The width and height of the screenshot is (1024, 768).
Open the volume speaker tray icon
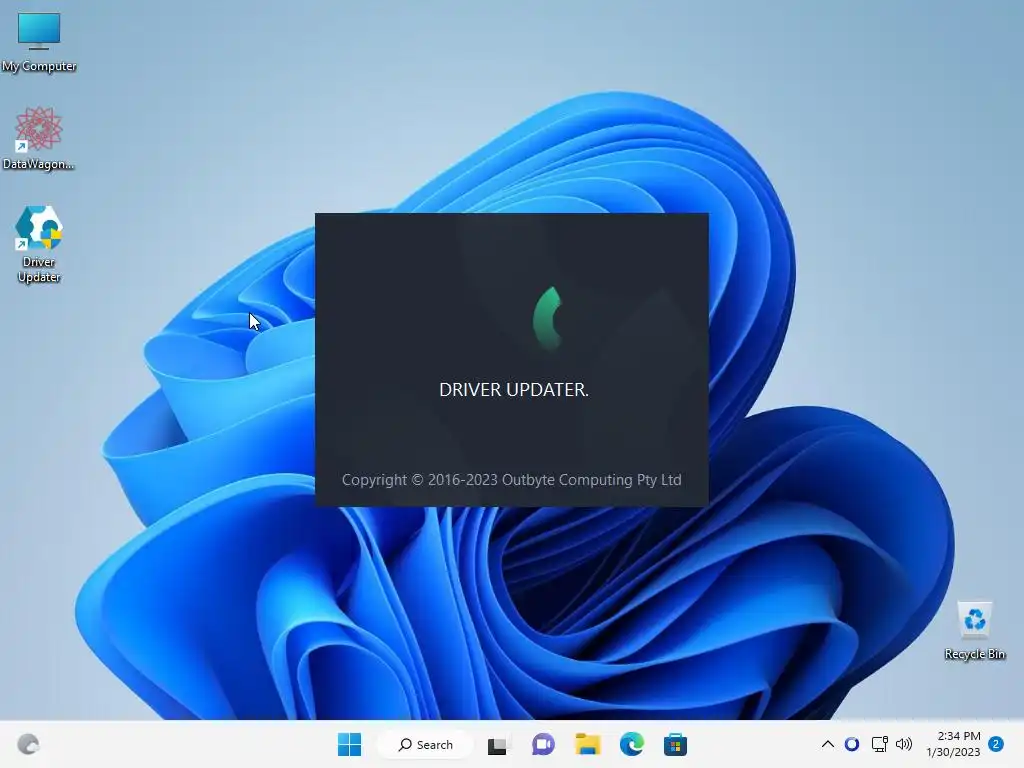[x=904, y=744]
